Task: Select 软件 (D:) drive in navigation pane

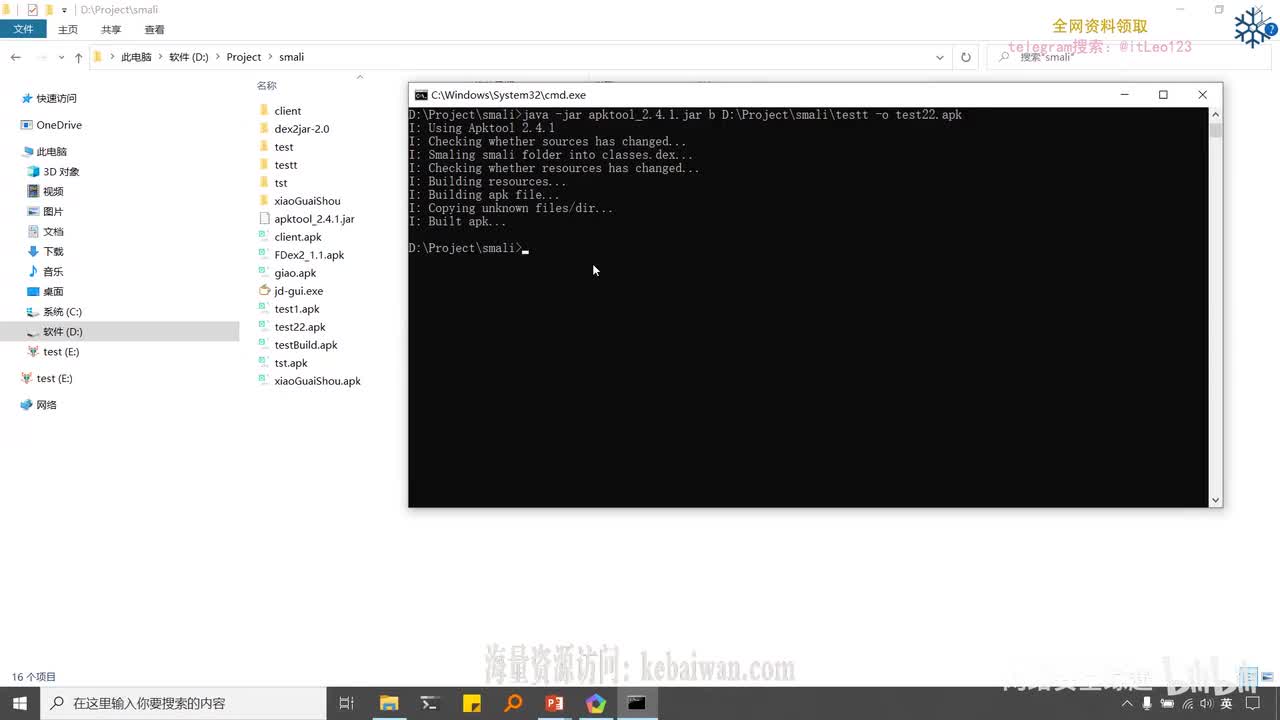Action: tap(62, 332)
